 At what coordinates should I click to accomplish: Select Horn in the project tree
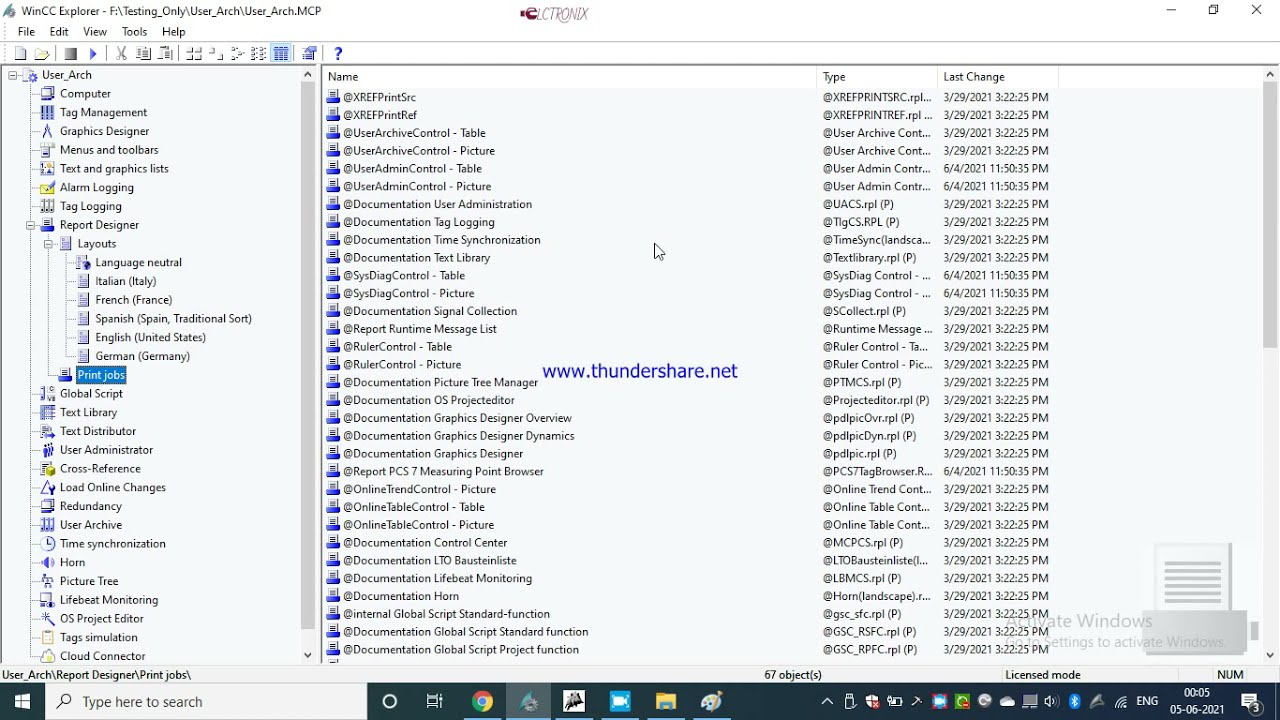coord(72,563)
